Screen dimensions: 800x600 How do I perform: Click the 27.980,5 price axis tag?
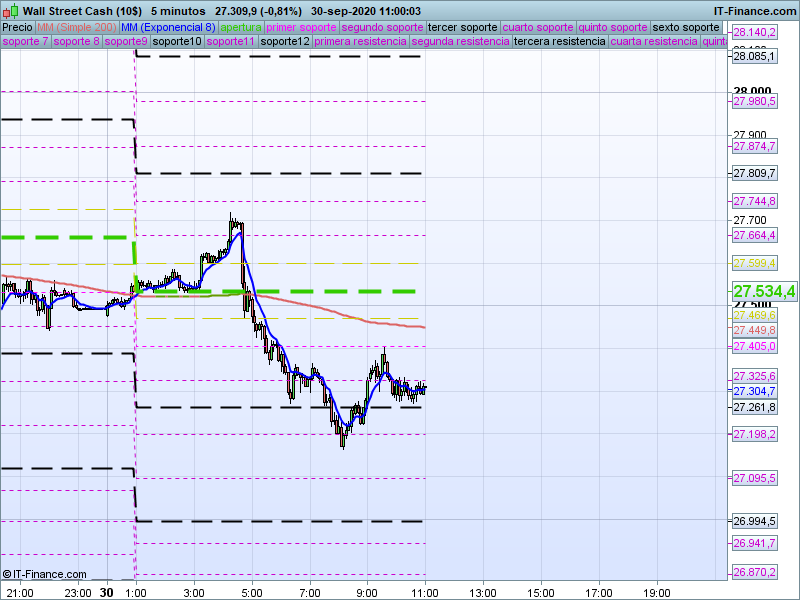(755, 101)
